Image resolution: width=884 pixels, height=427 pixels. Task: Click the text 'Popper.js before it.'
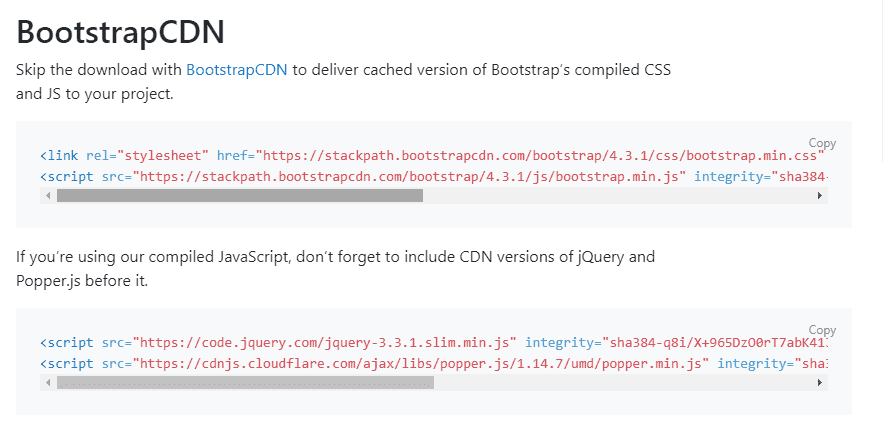tap(82, 281)
